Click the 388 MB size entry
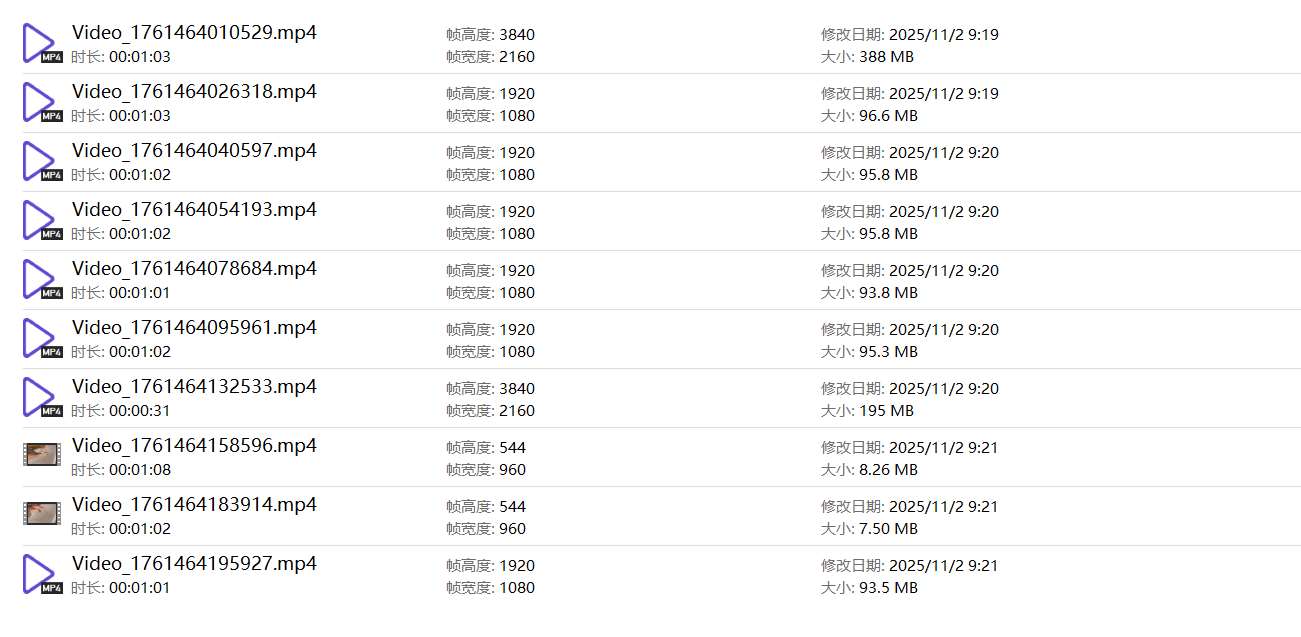Screen dimensions: 1301x637 pyautogui.click(x=886, y=57)
